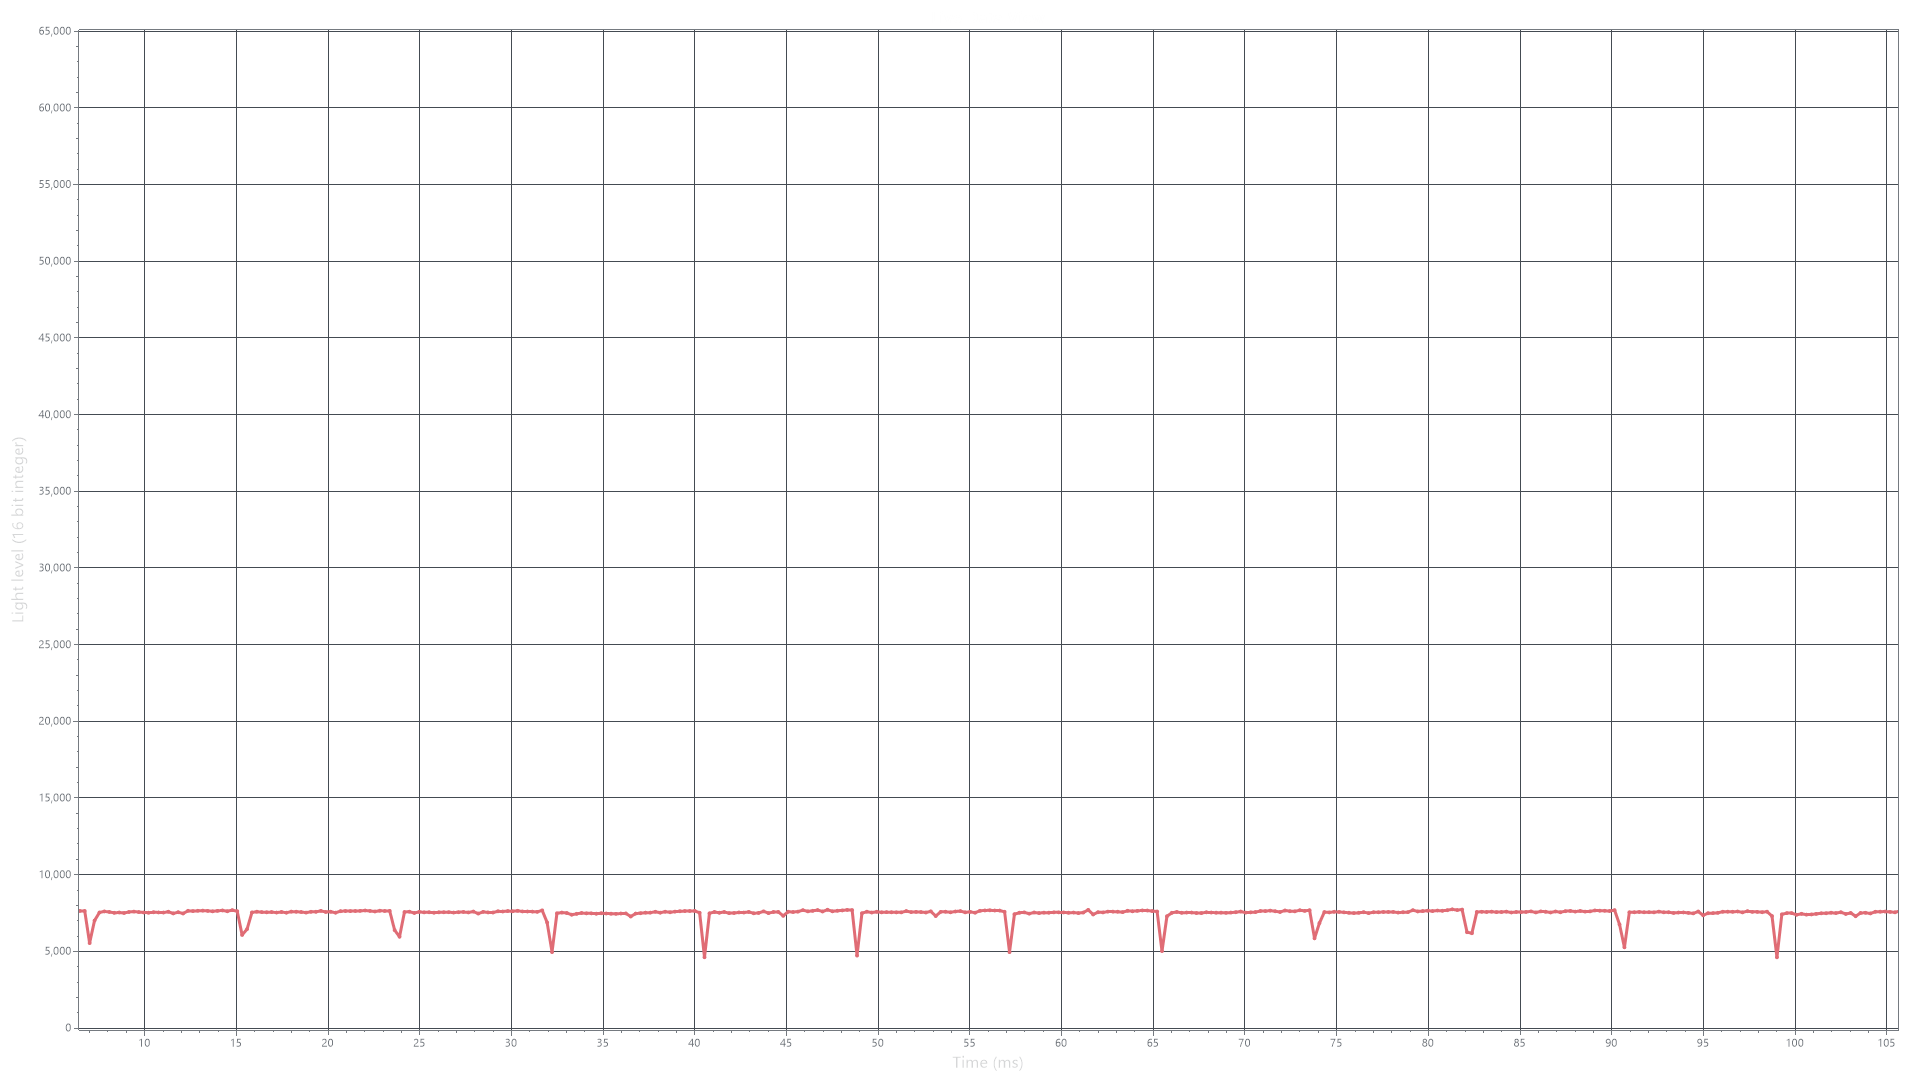Click the 50 ms x-axis tick label
The height and width of the screenshot is (1080, 1920).
pyautogui.click(x=877, y=1043)
